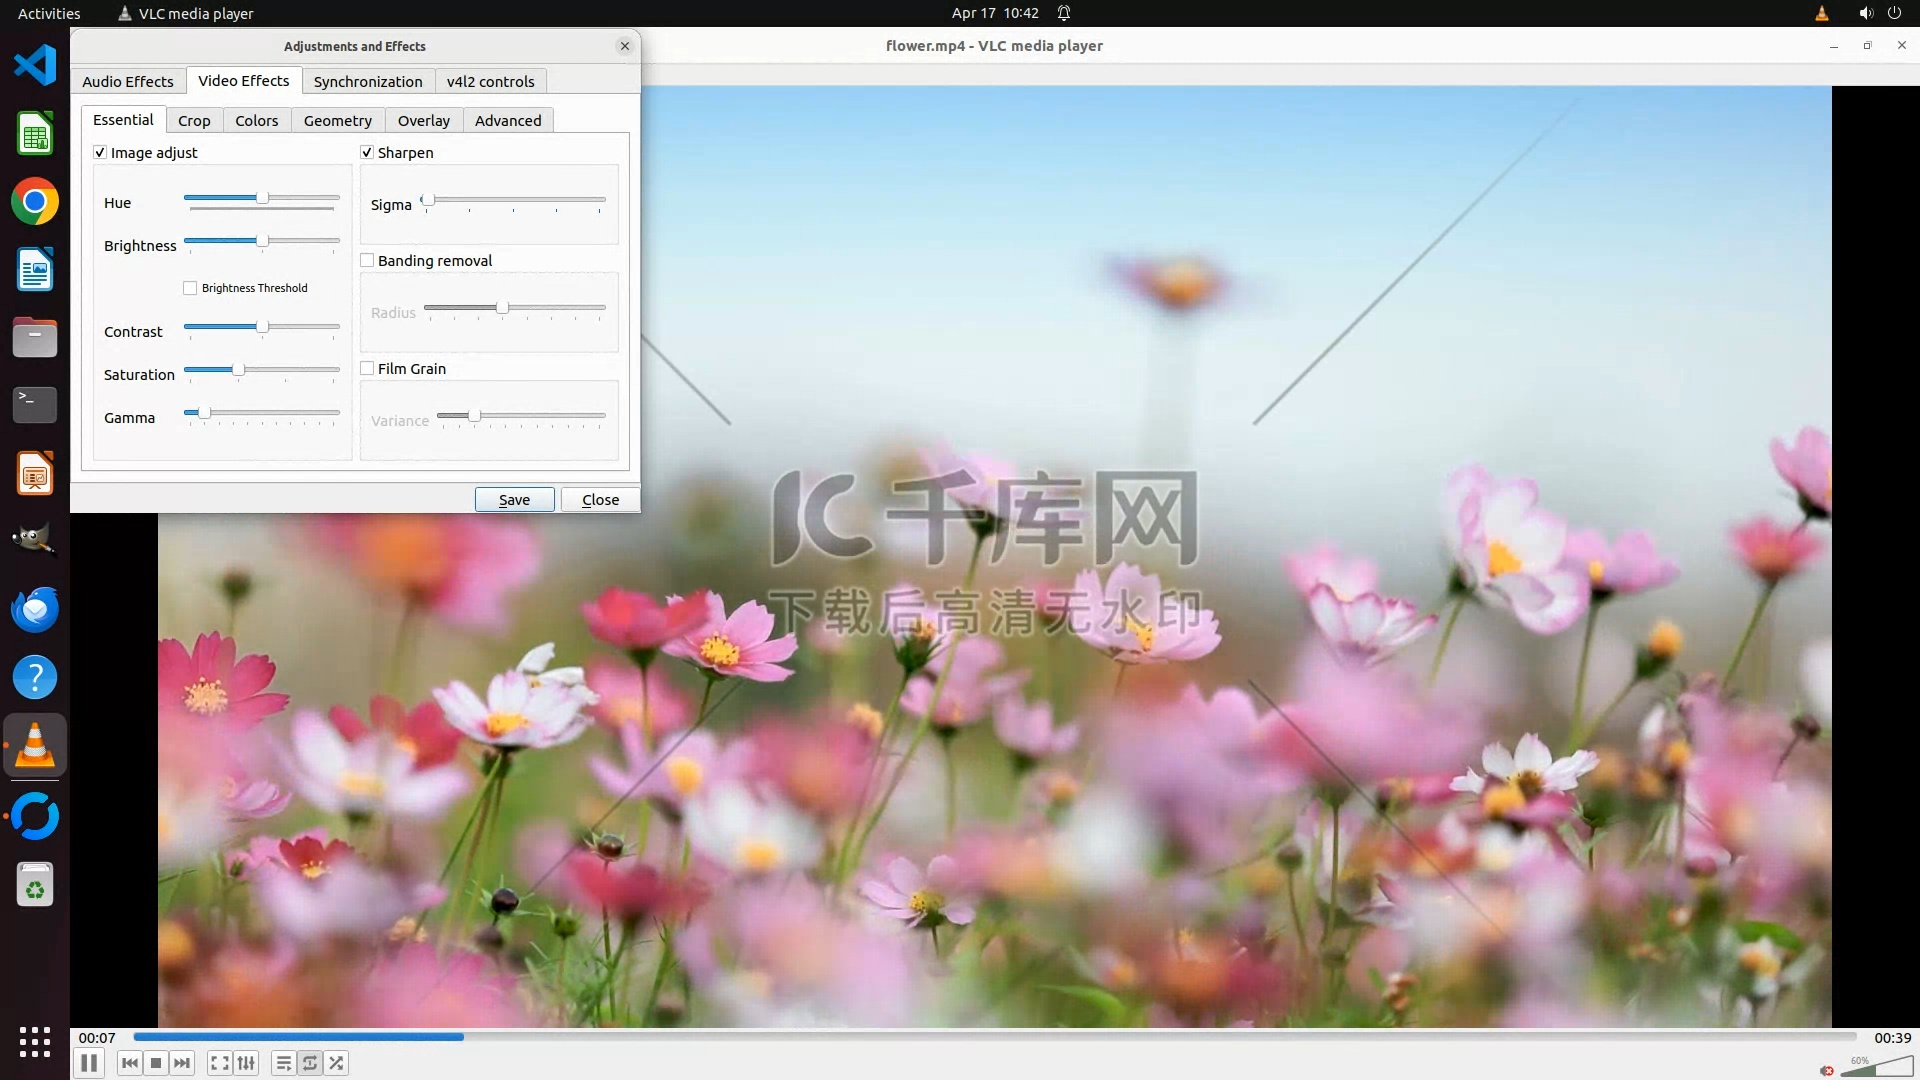Toggle Brightness Threshold checkbox
Screen dimensions: 1920x1080
point(190,288)
